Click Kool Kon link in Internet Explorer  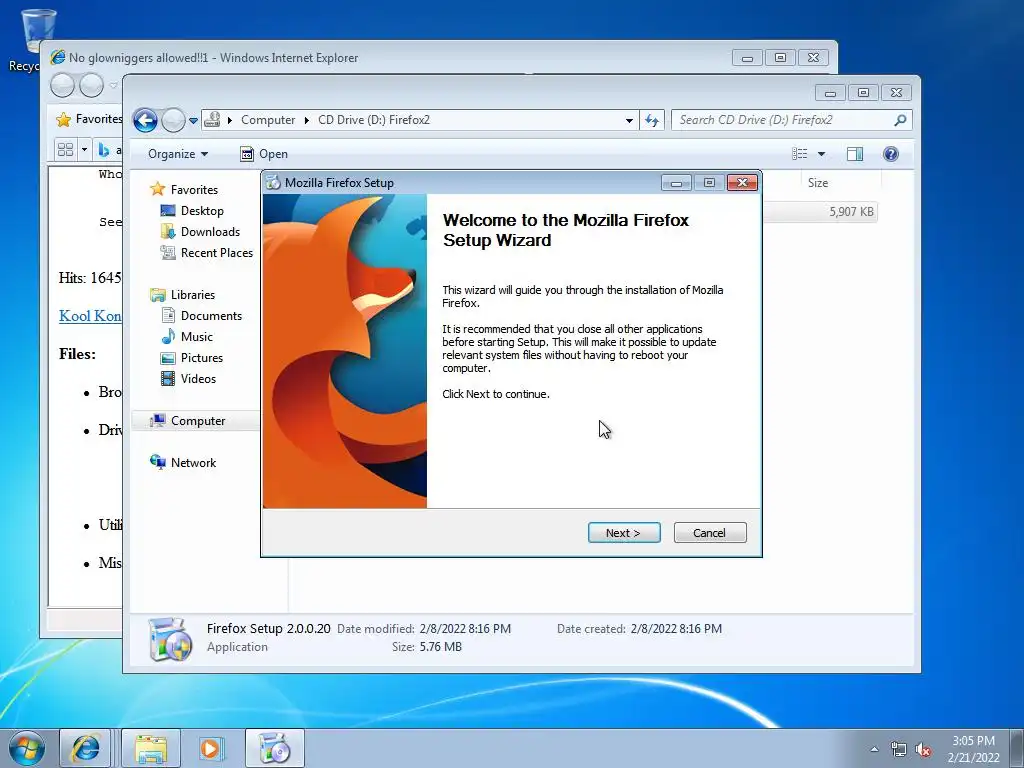click(x=90, y=316)
